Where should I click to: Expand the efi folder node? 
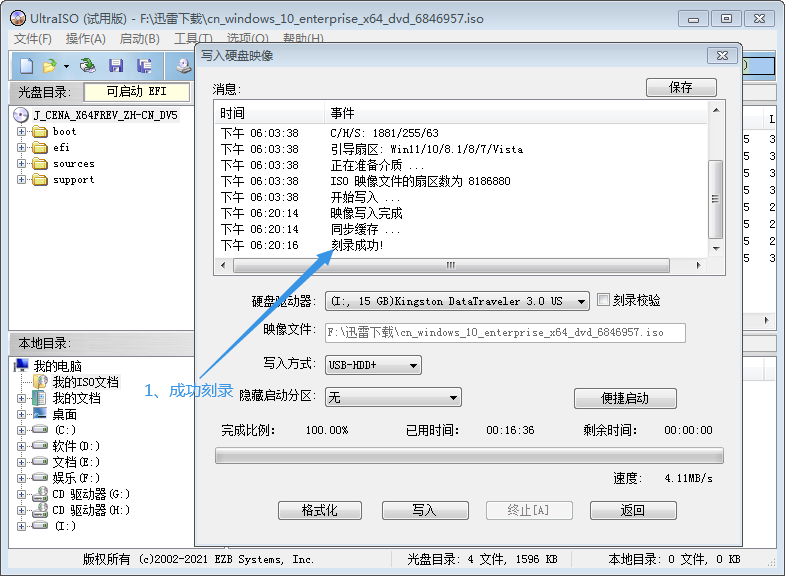click(x=21, y=148)
